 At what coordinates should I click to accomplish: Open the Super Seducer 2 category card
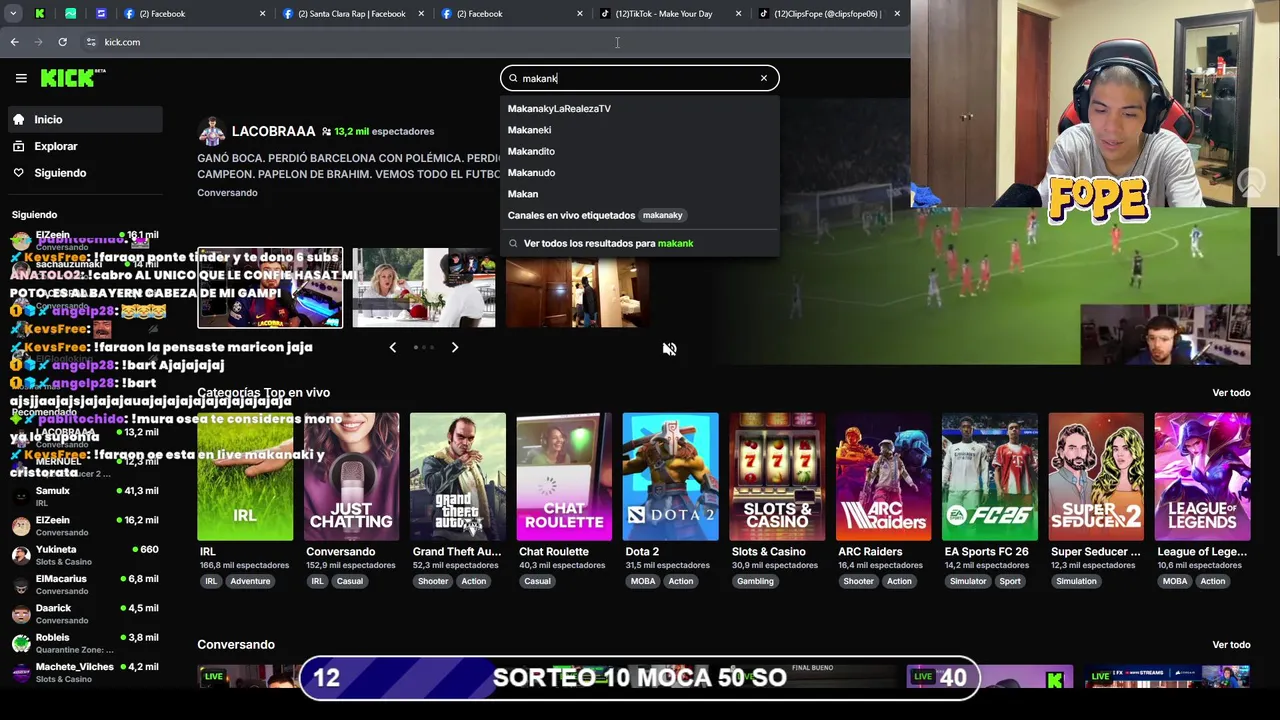coord(1096,477)
